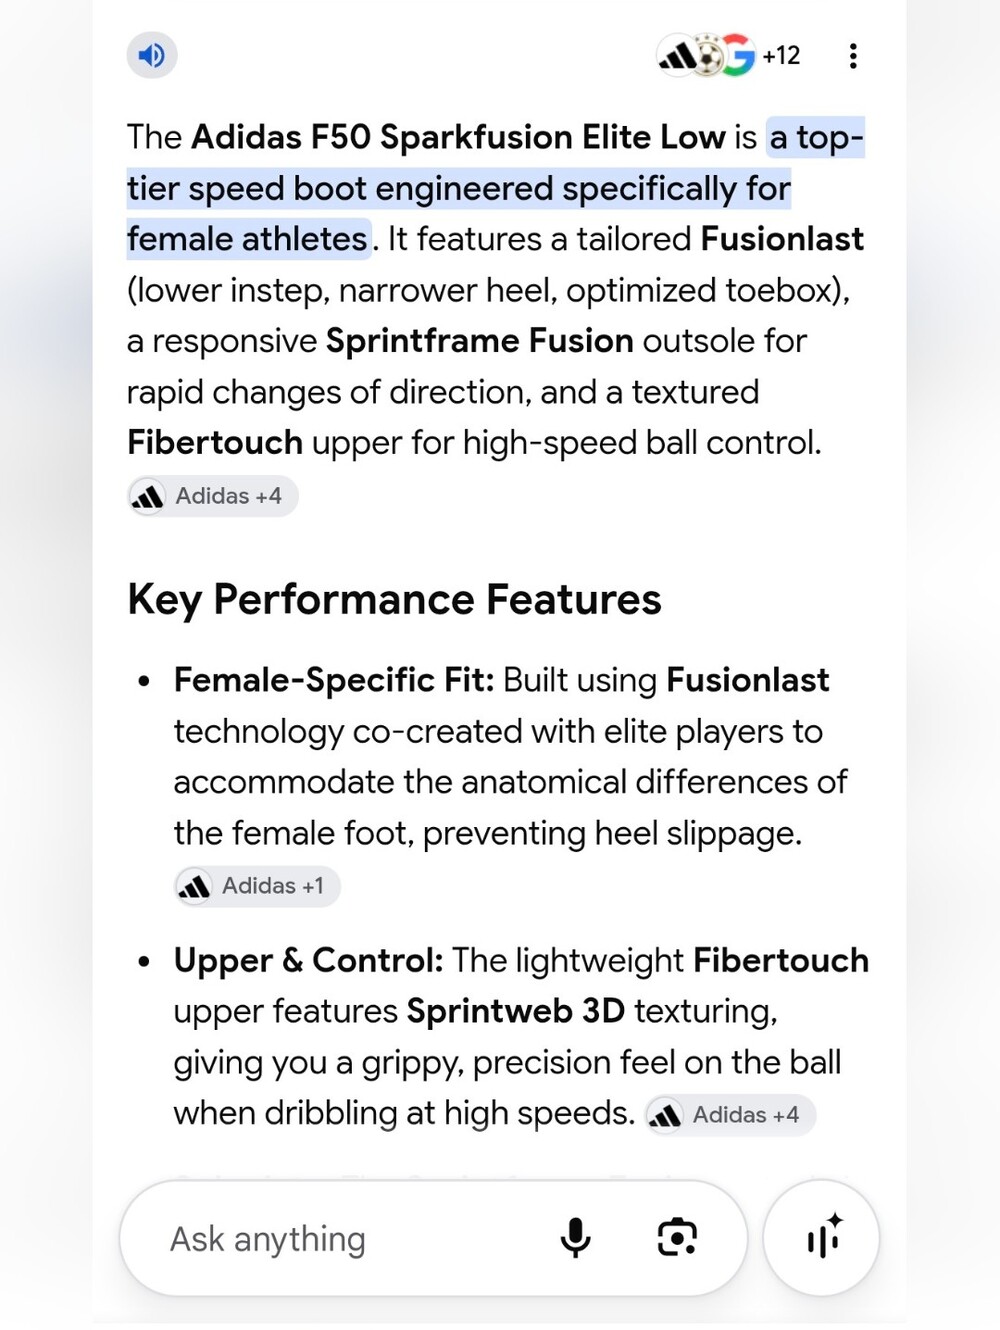The width and height of the screenshot is (1000, 1330).
Task: Expand the +12 sources list
Action: tap(781, 56)
